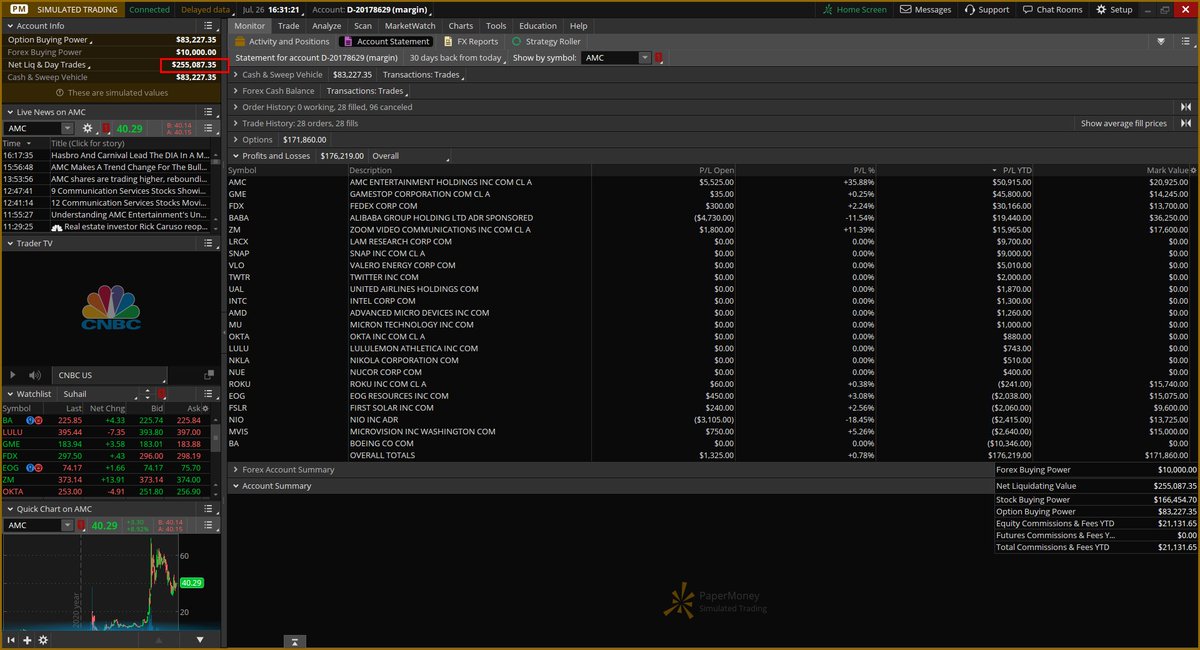Click Show average fill prices
Viewport: 1200px width, 650px height.
[x=1123, y=123]
